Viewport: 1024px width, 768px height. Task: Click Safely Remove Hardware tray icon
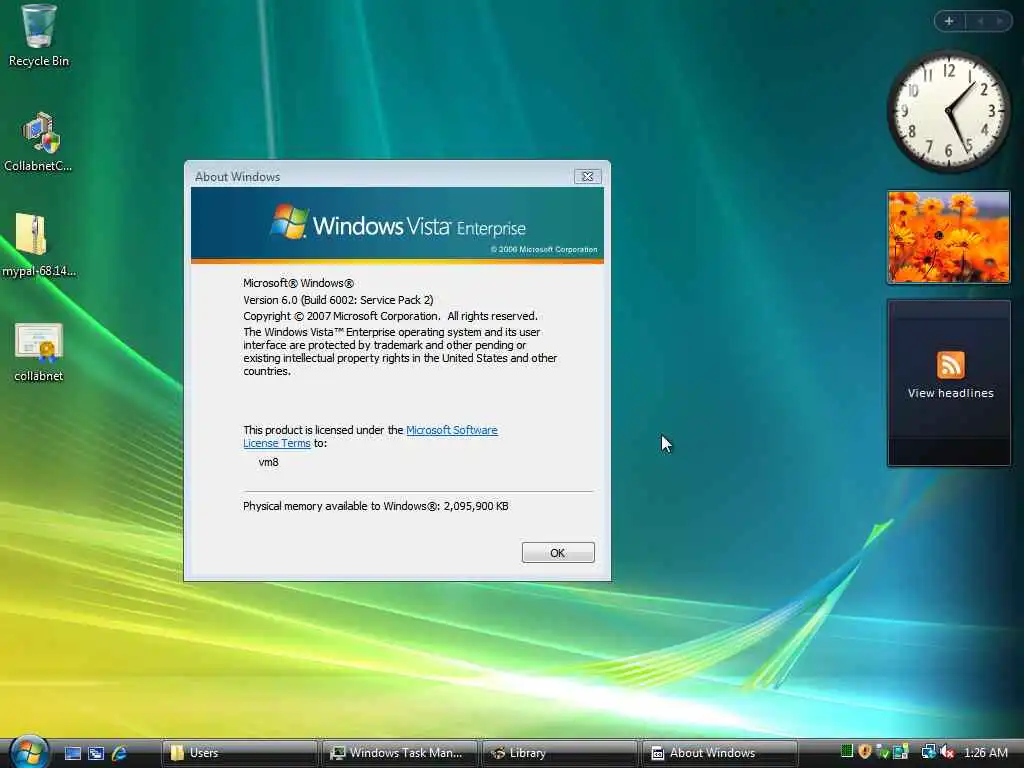point(882,752)
